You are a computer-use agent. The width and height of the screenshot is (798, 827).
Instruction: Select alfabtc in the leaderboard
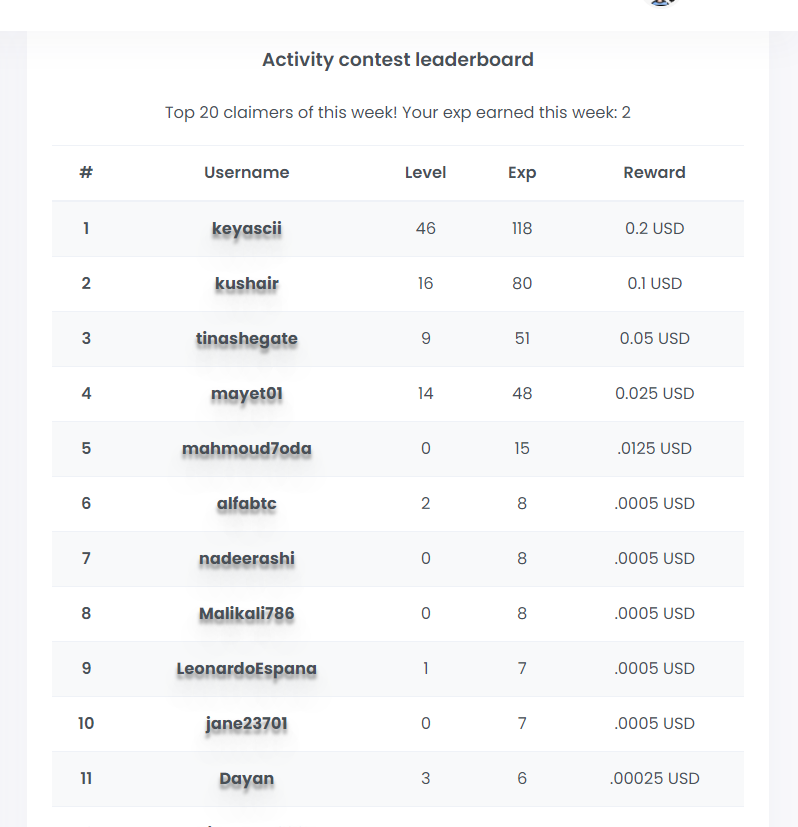point(247,503)
